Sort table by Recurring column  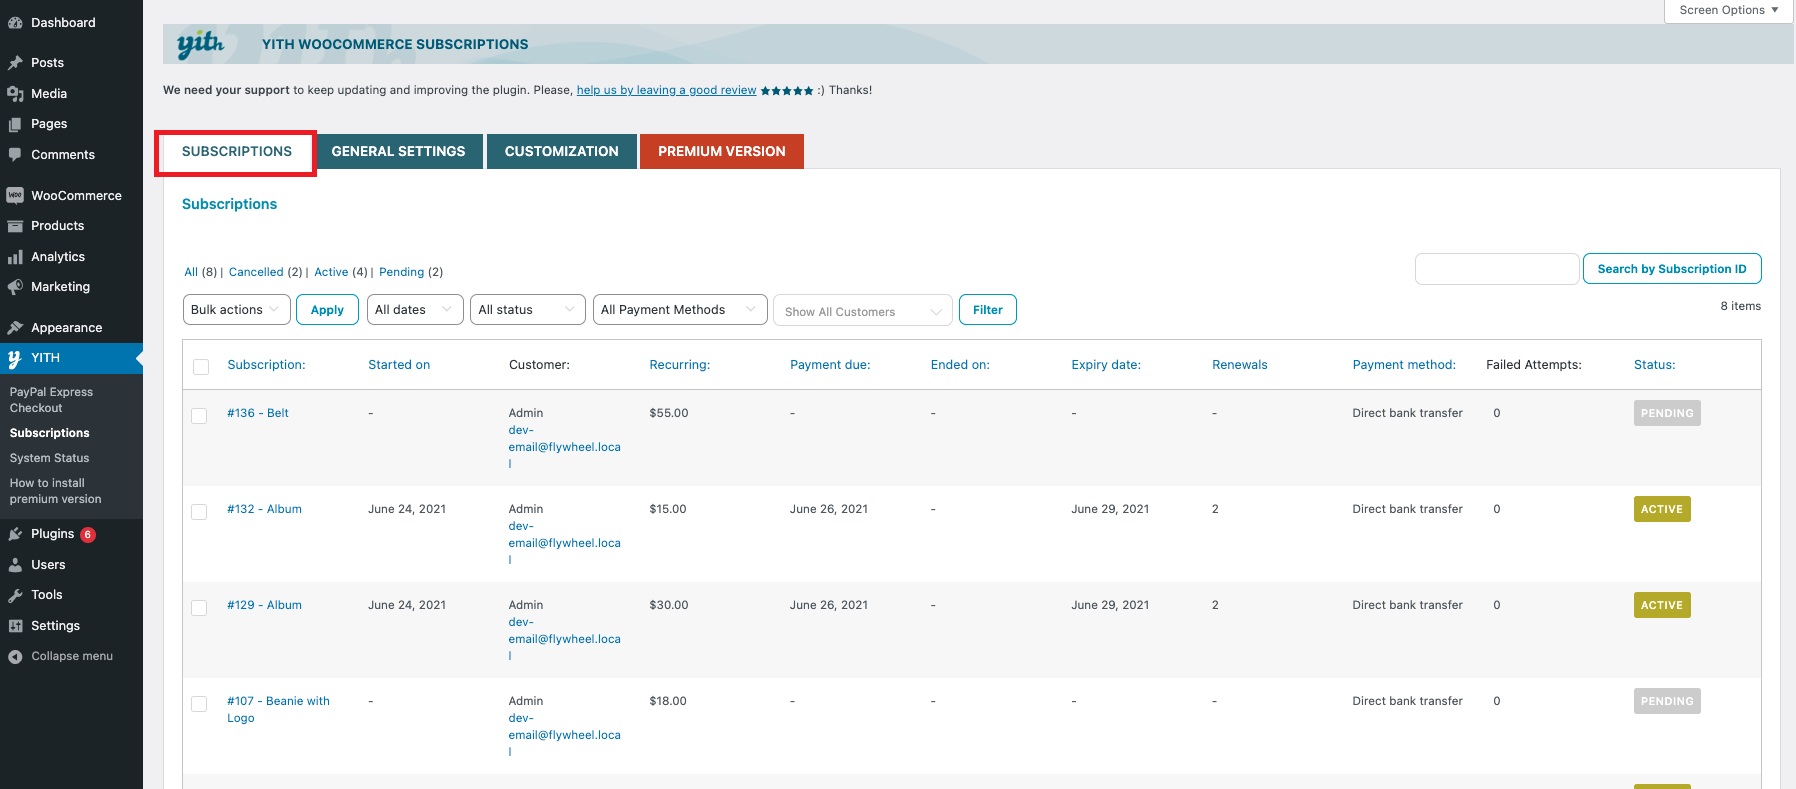pos(680,365)
